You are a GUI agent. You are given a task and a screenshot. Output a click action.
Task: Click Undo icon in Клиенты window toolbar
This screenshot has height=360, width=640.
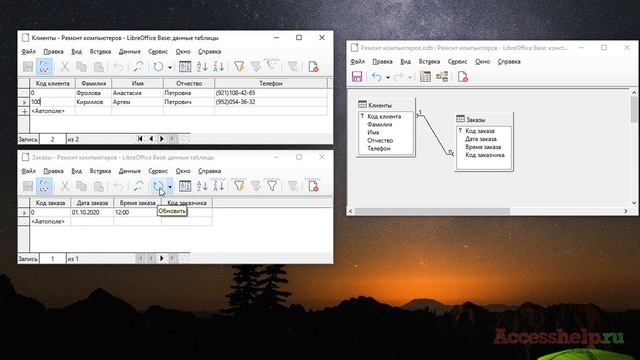118,67
